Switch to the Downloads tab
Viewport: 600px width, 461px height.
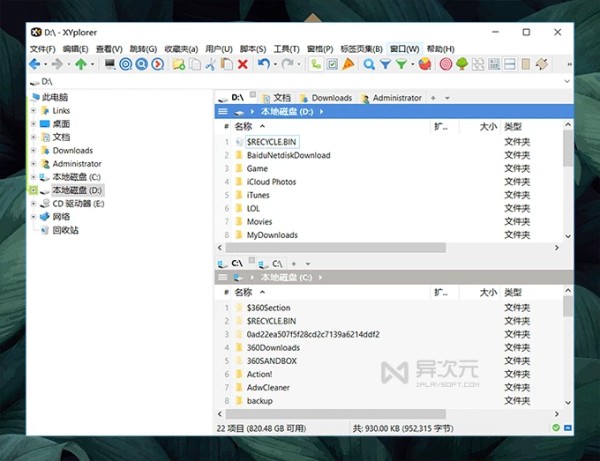coord(326,98)
